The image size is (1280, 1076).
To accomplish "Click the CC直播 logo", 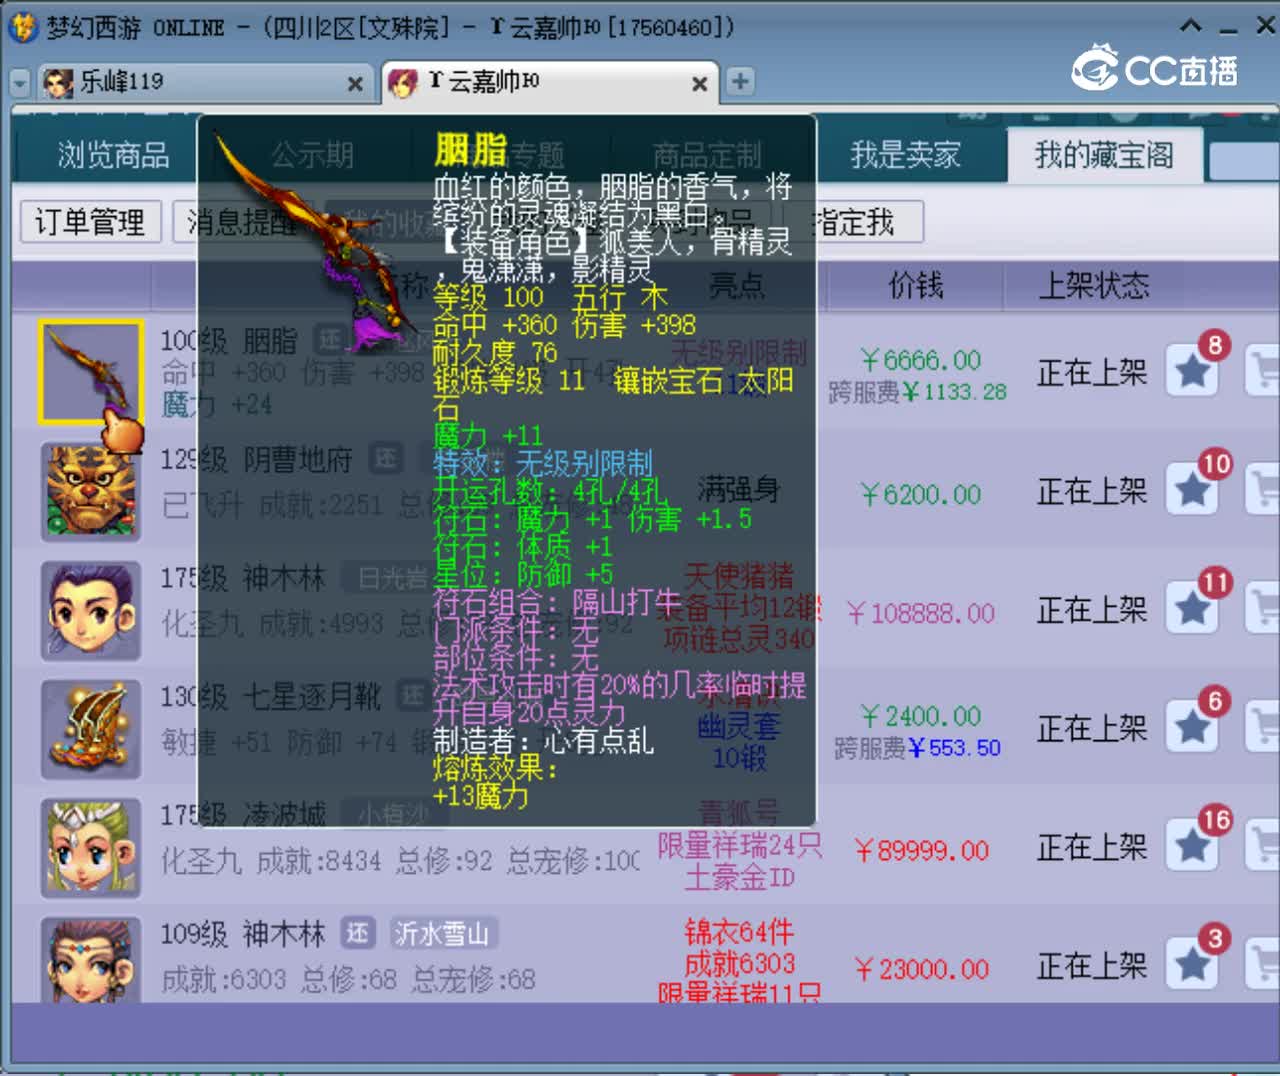I will click(1155, 68).
